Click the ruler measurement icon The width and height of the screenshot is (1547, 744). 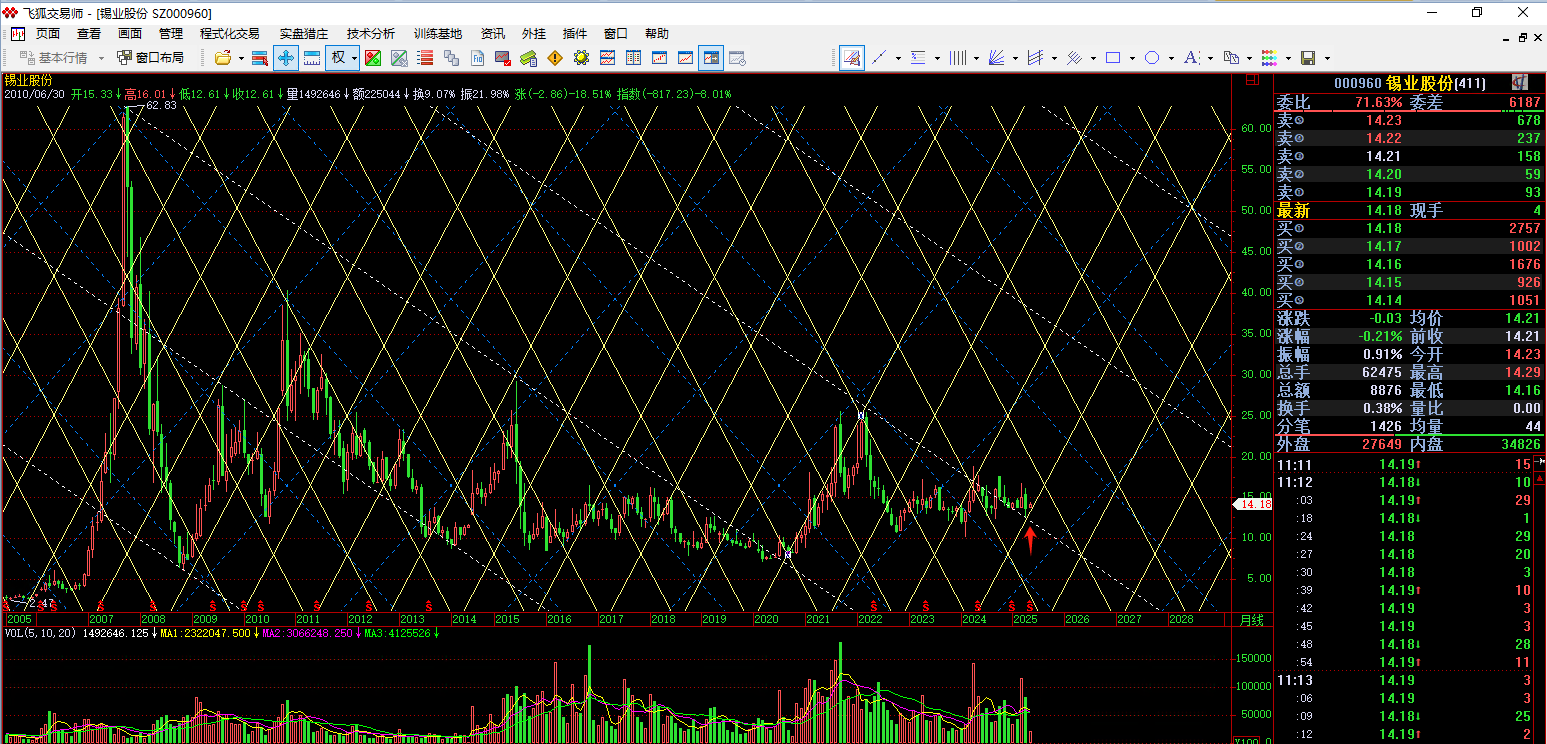click(x=312, y=58)
